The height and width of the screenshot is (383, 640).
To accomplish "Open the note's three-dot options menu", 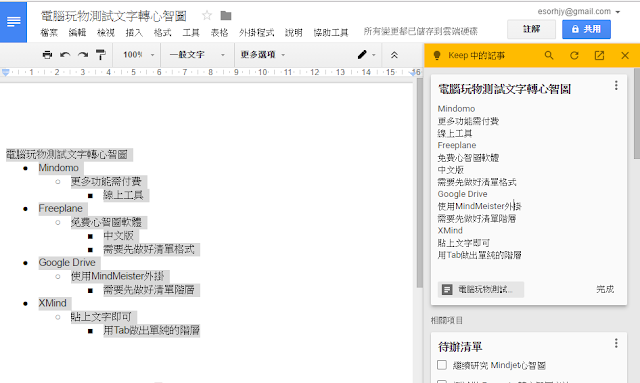I will (616, 85).
